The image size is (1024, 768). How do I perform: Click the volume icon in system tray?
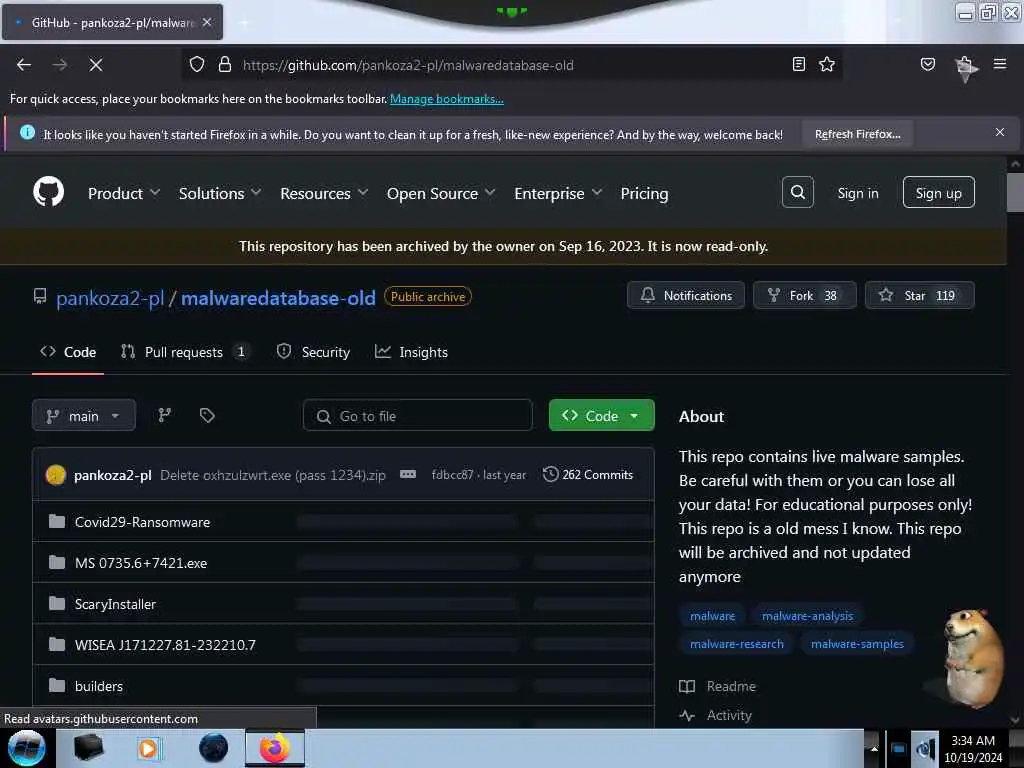[x=925, y=748]
